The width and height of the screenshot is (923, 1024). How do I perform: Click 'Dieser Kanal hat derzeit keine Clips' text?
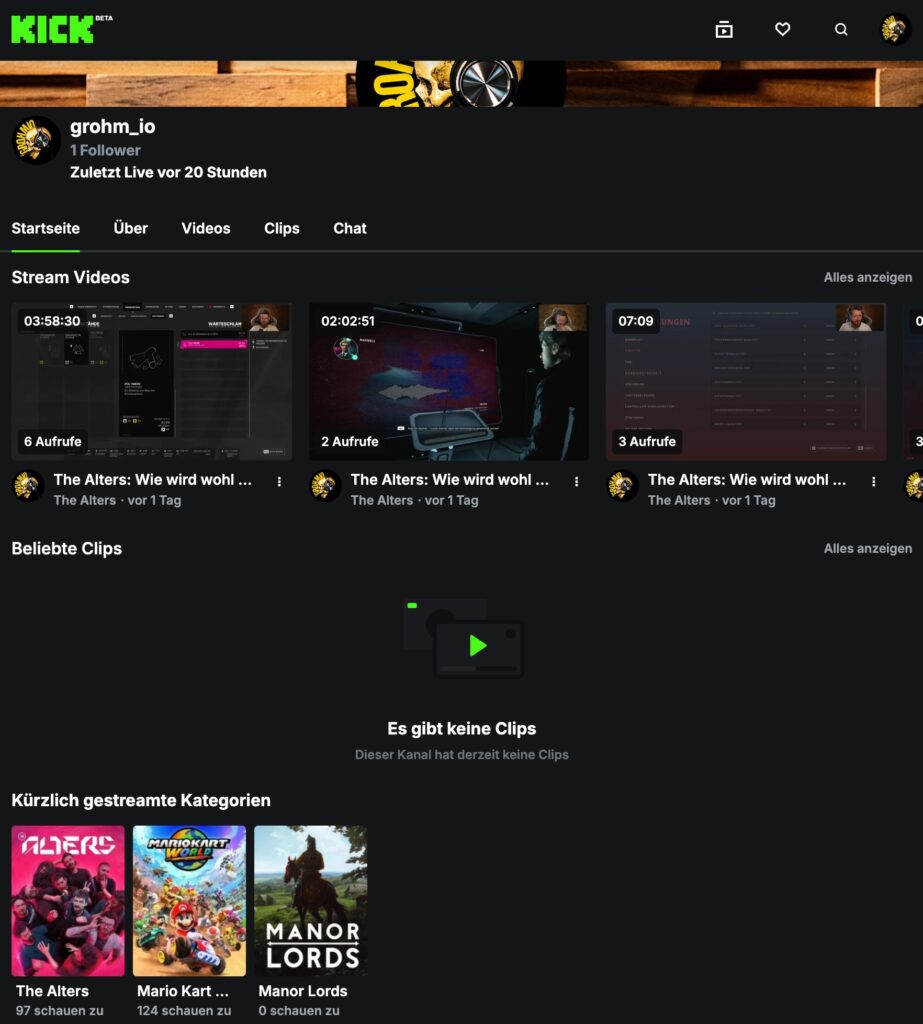click(x=462, y=755)
